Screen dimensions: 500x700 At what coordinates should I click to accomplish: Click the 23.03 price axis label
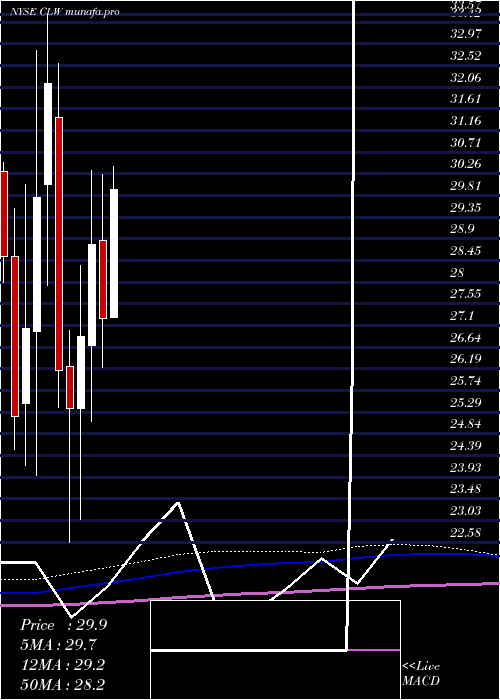(466, 511)
